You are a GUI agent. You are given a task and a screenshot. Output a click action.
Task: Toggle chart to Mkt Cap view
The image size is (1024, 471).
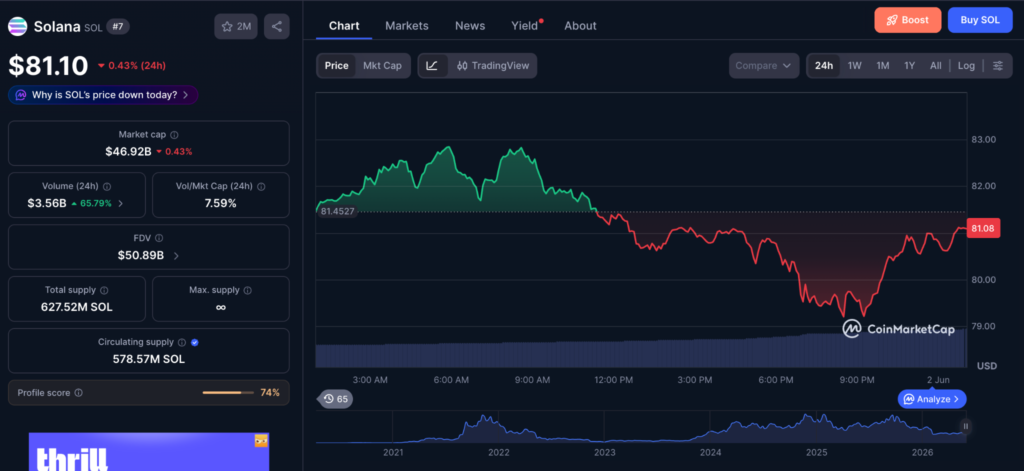pyautogui.click(x=382, y=65)
